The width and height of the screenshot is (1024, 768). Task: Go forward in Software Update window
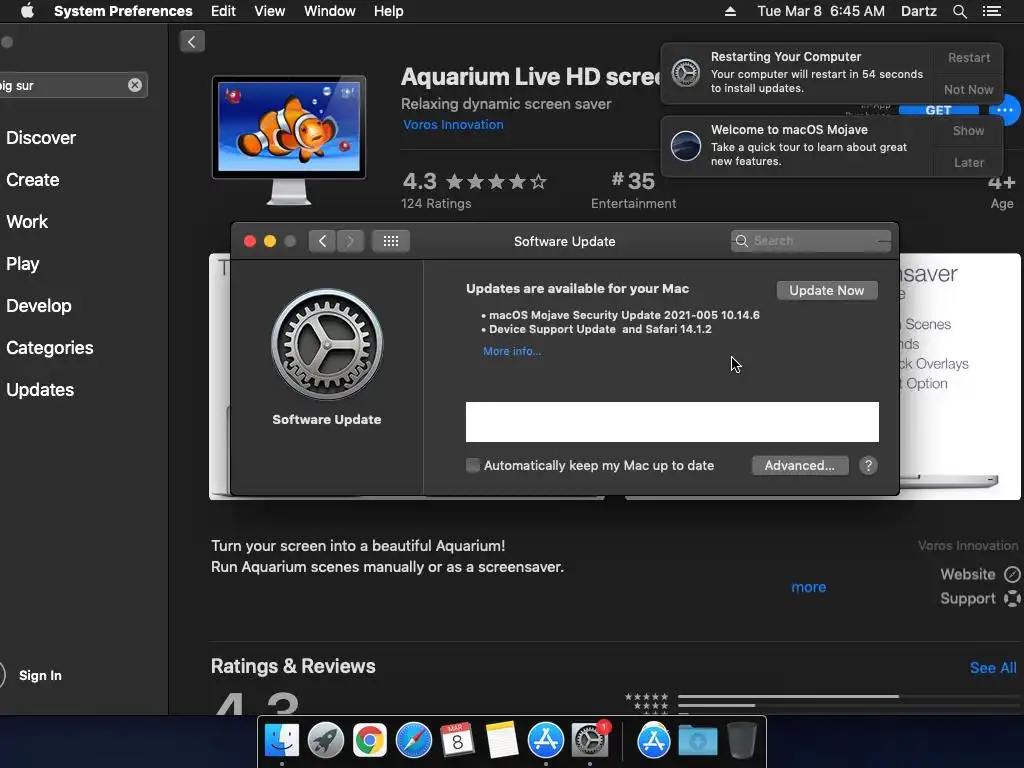[x=350, y=241]
